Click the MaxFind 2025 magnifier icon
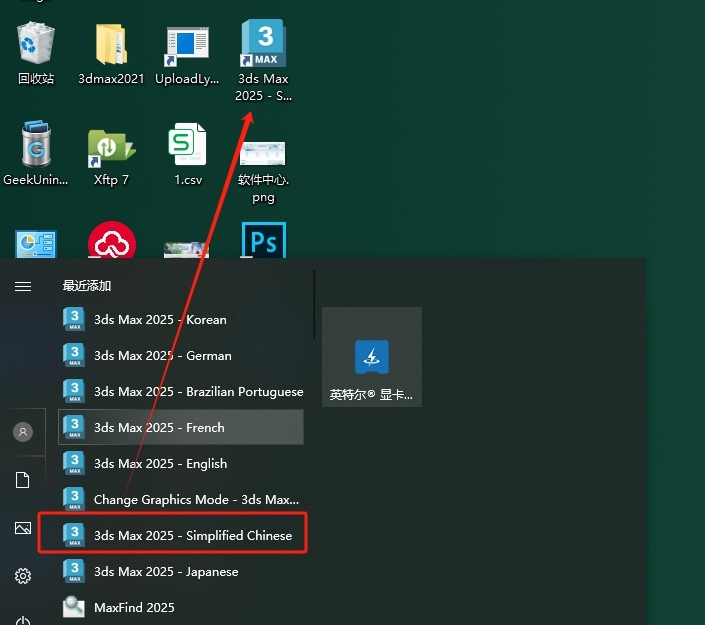The image size is (705, 625). (x=74, y=607)
